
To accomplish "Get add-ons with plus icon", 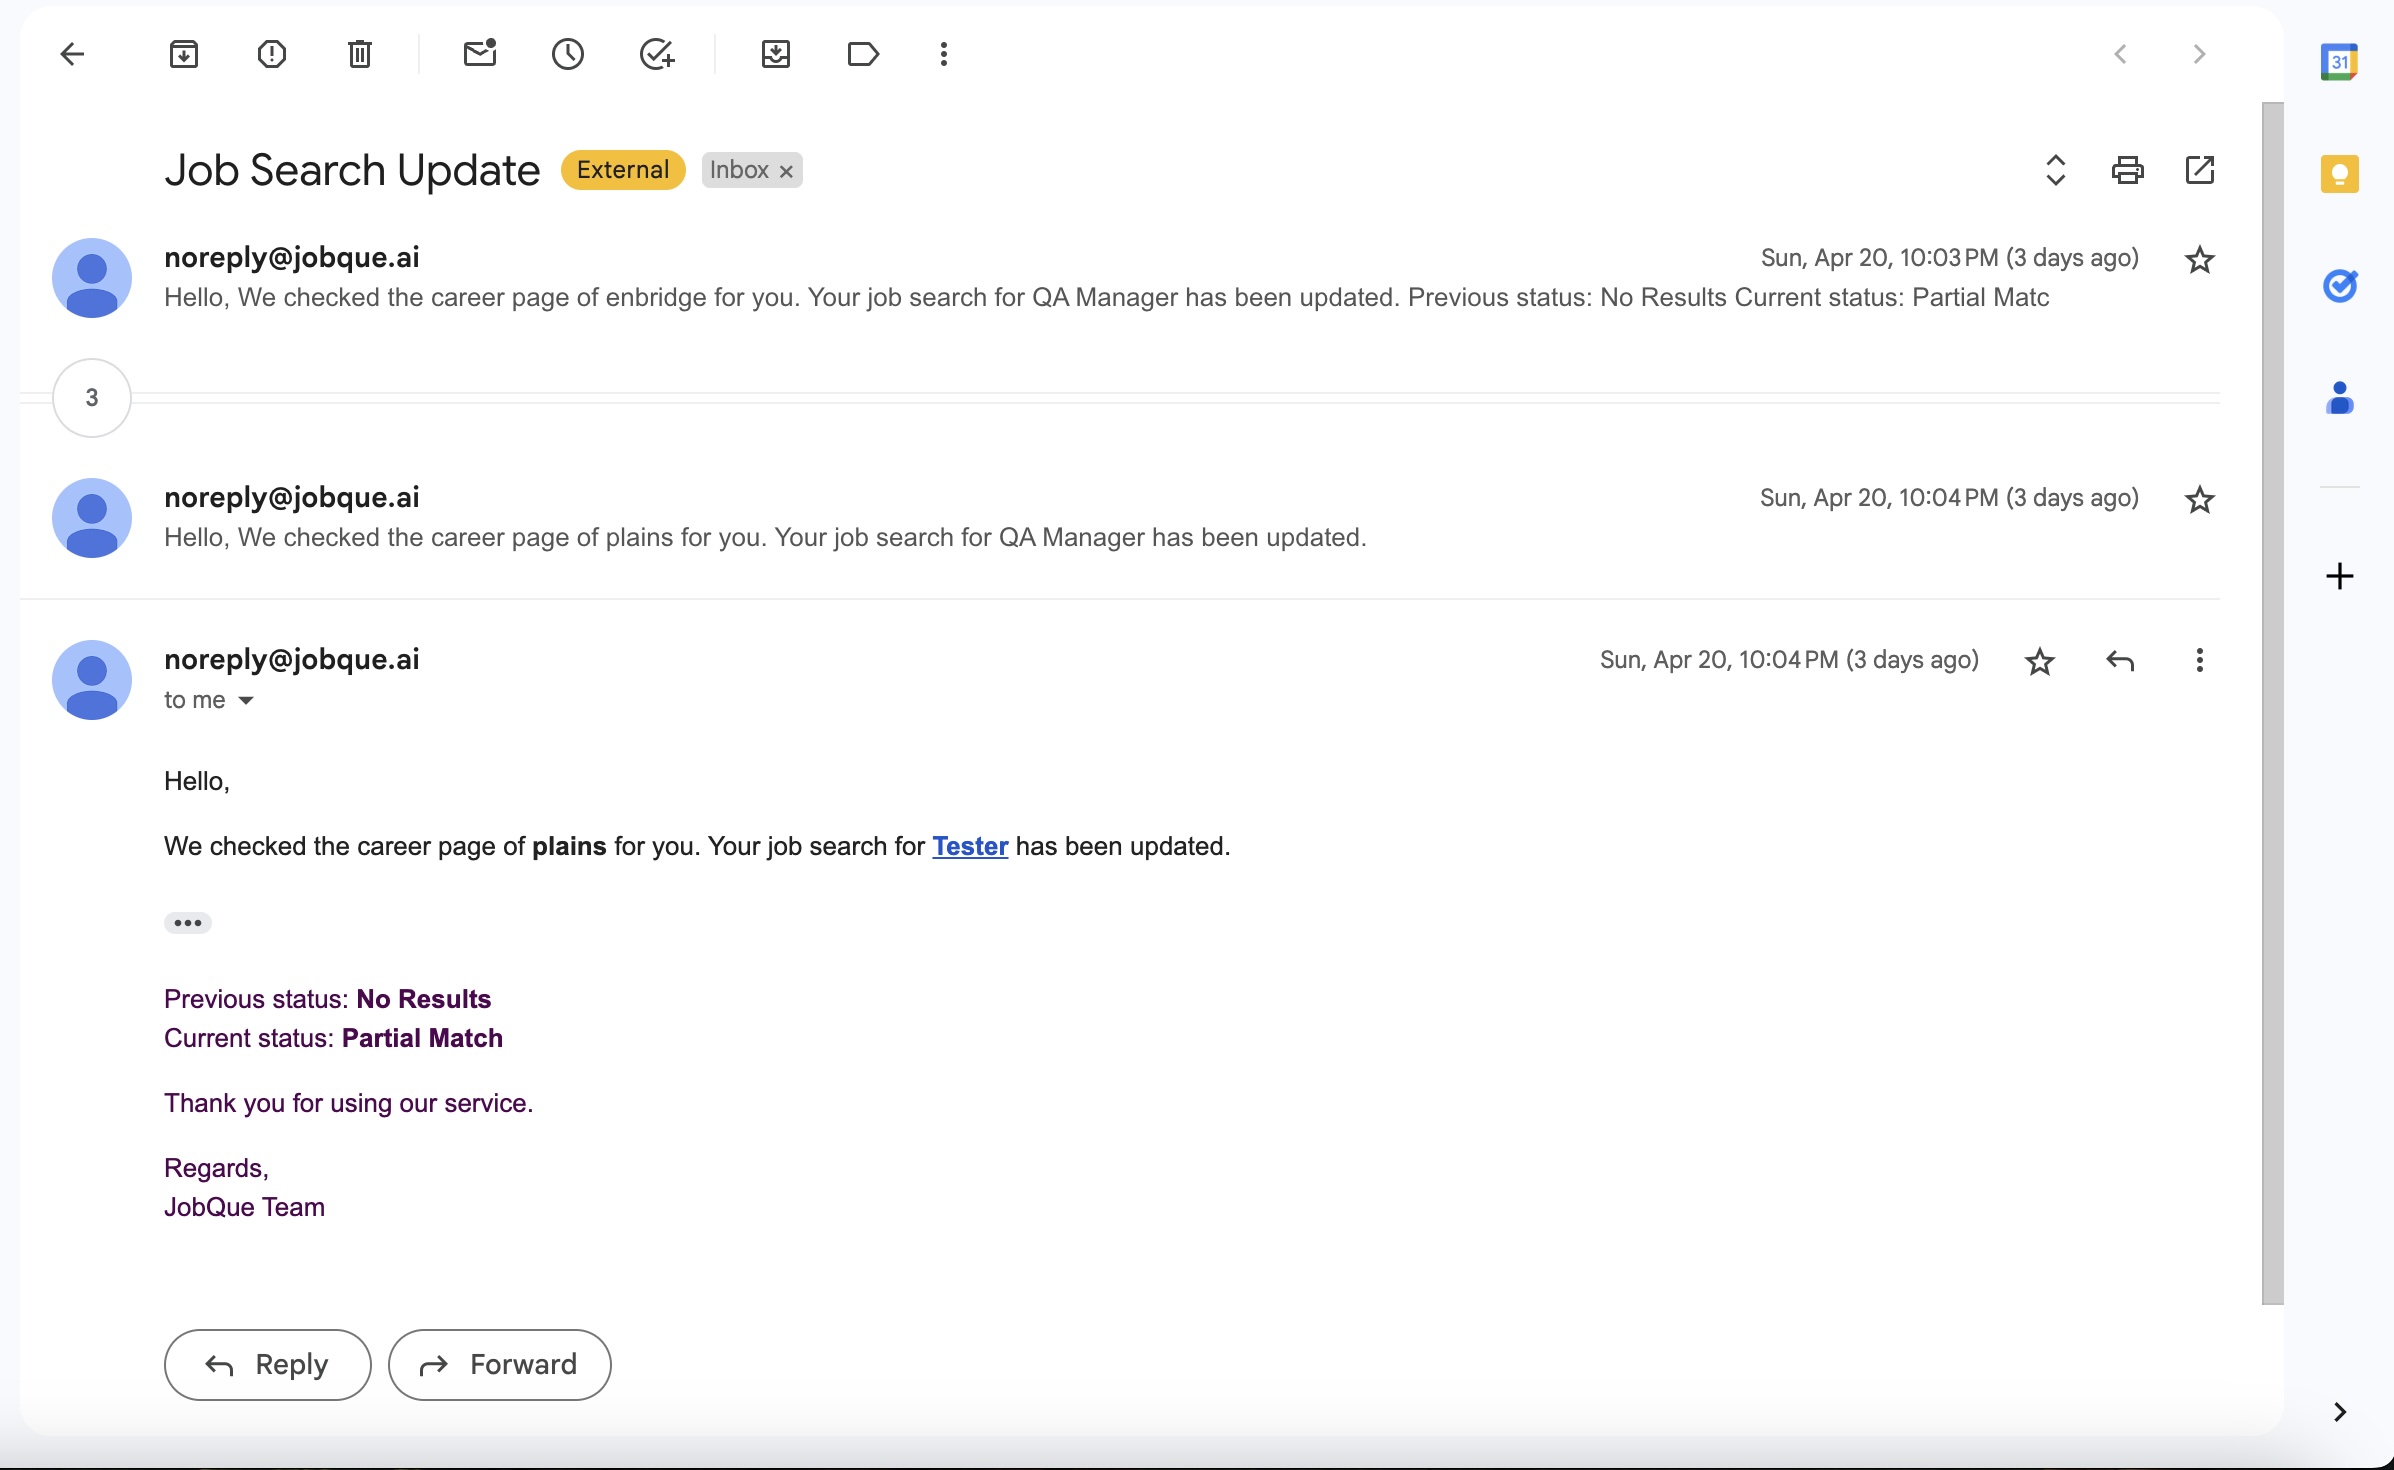I will tap(2340, 576).
